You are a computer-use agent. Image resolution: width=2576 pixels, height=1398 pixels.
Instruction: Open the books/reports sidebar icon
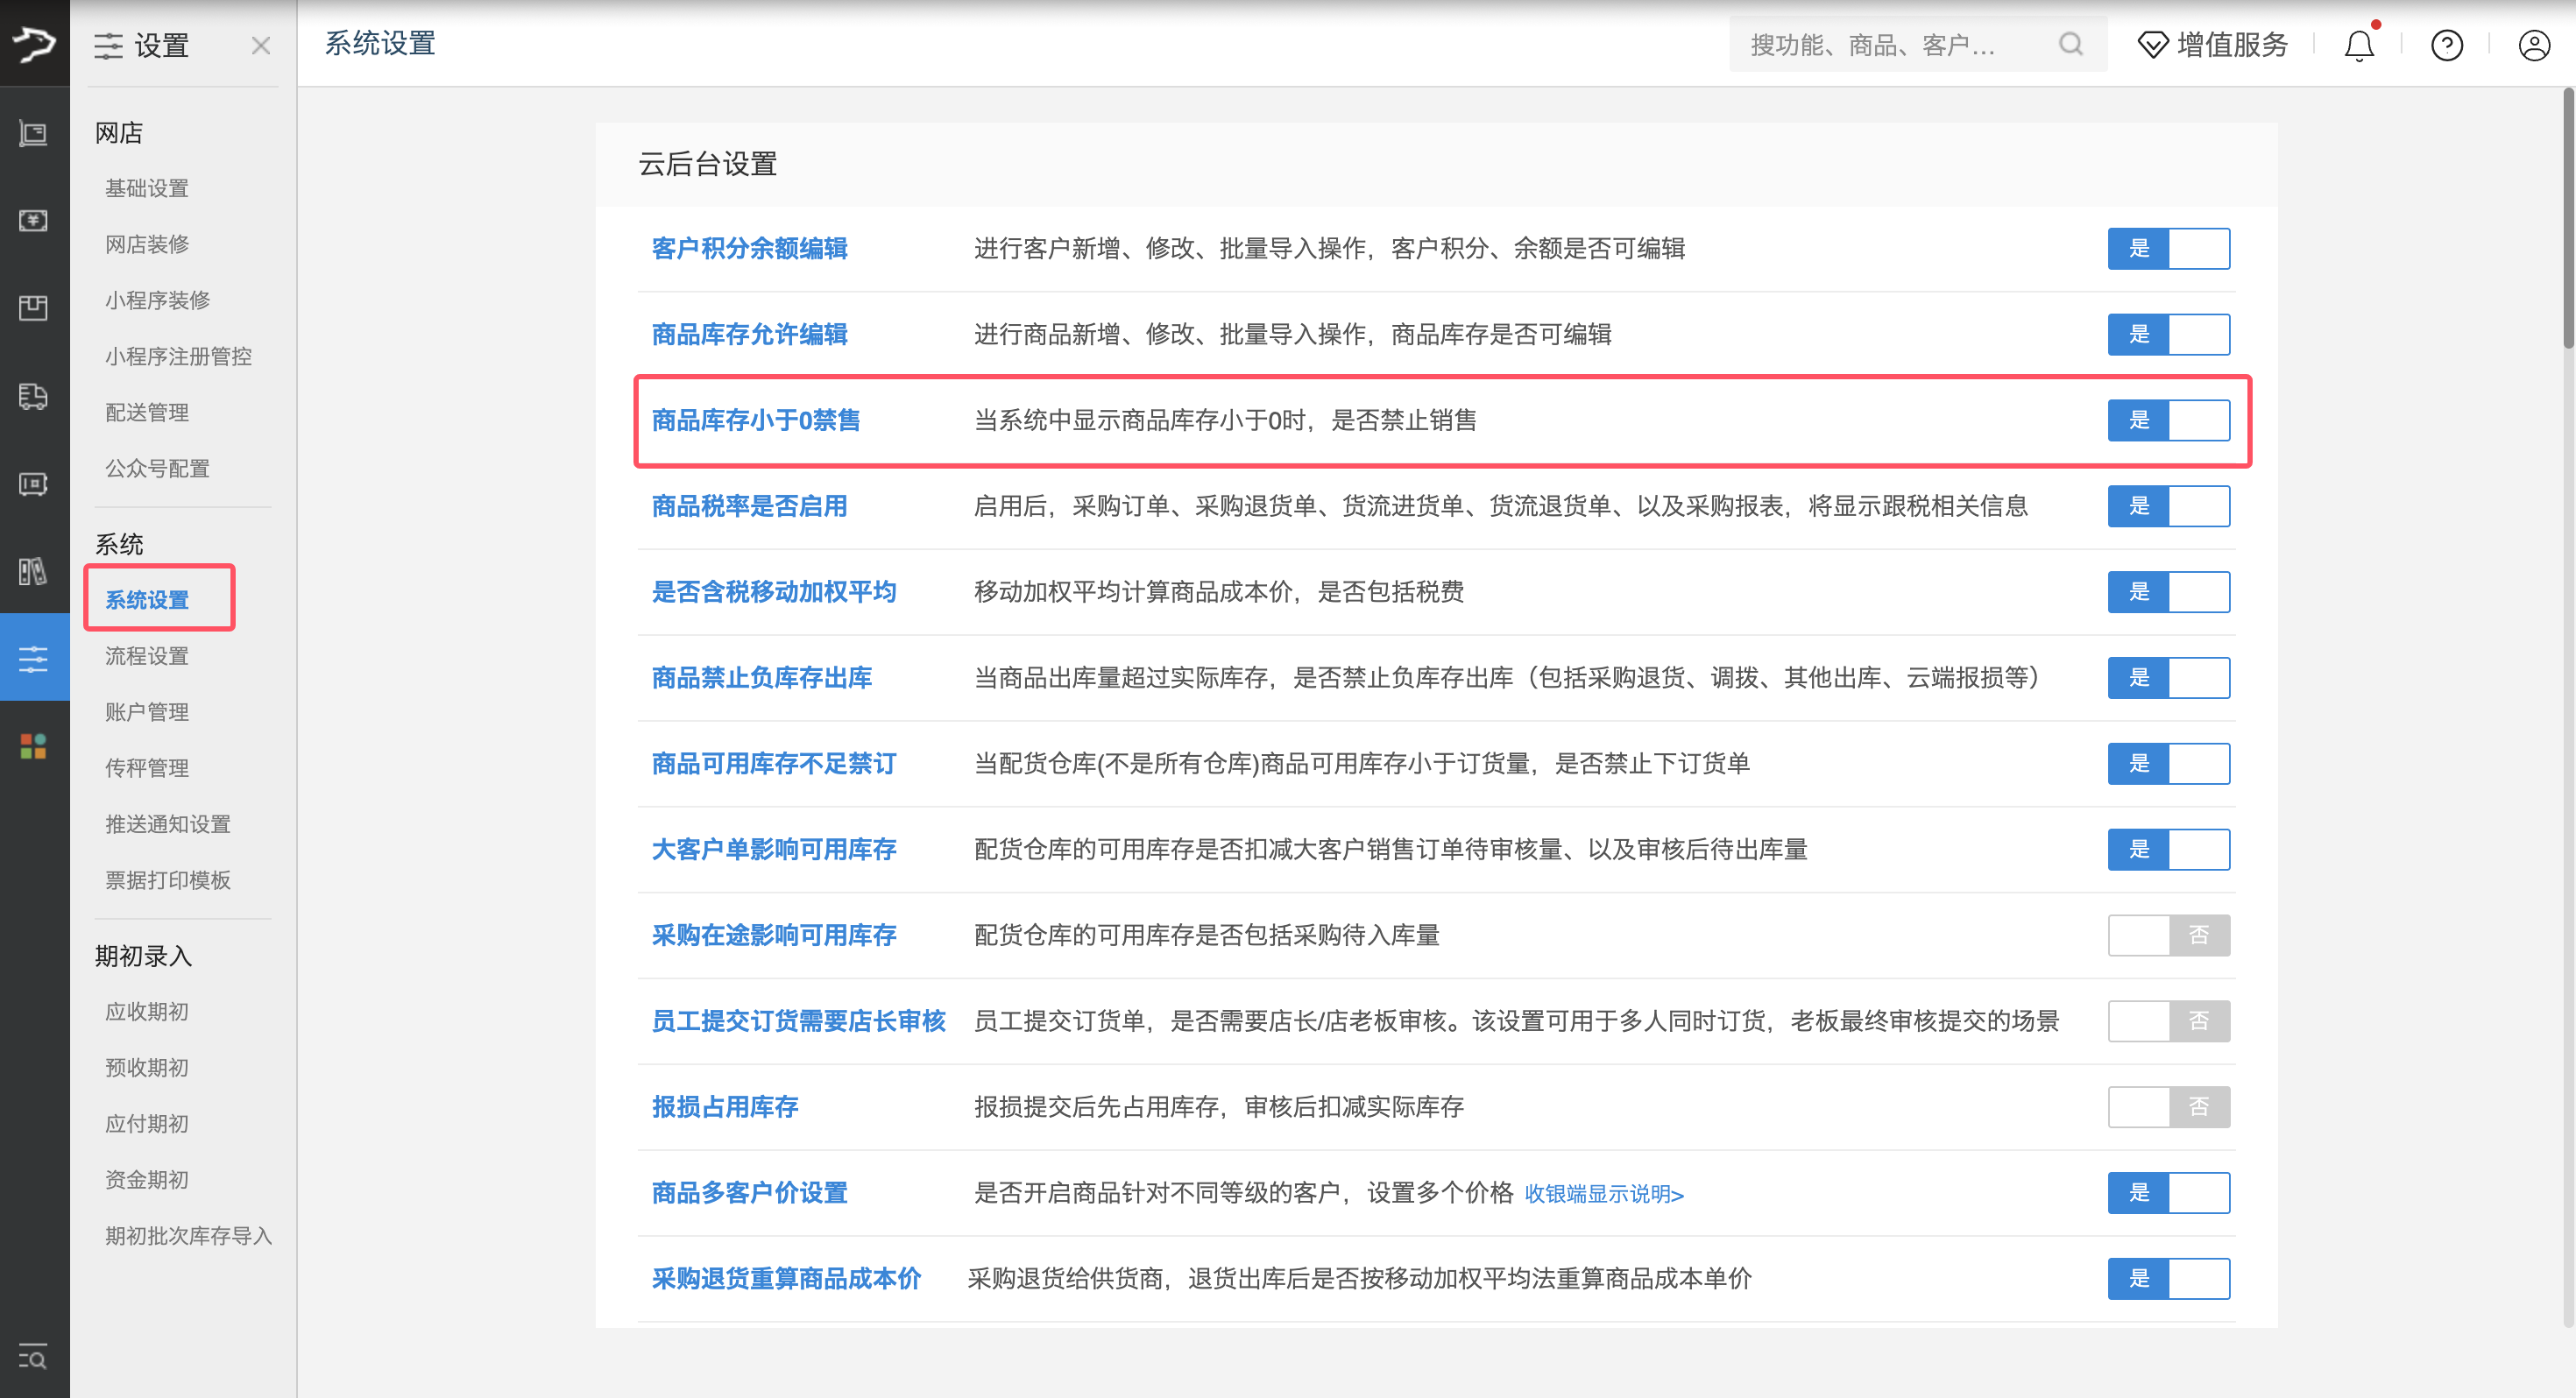coord(34,572)
